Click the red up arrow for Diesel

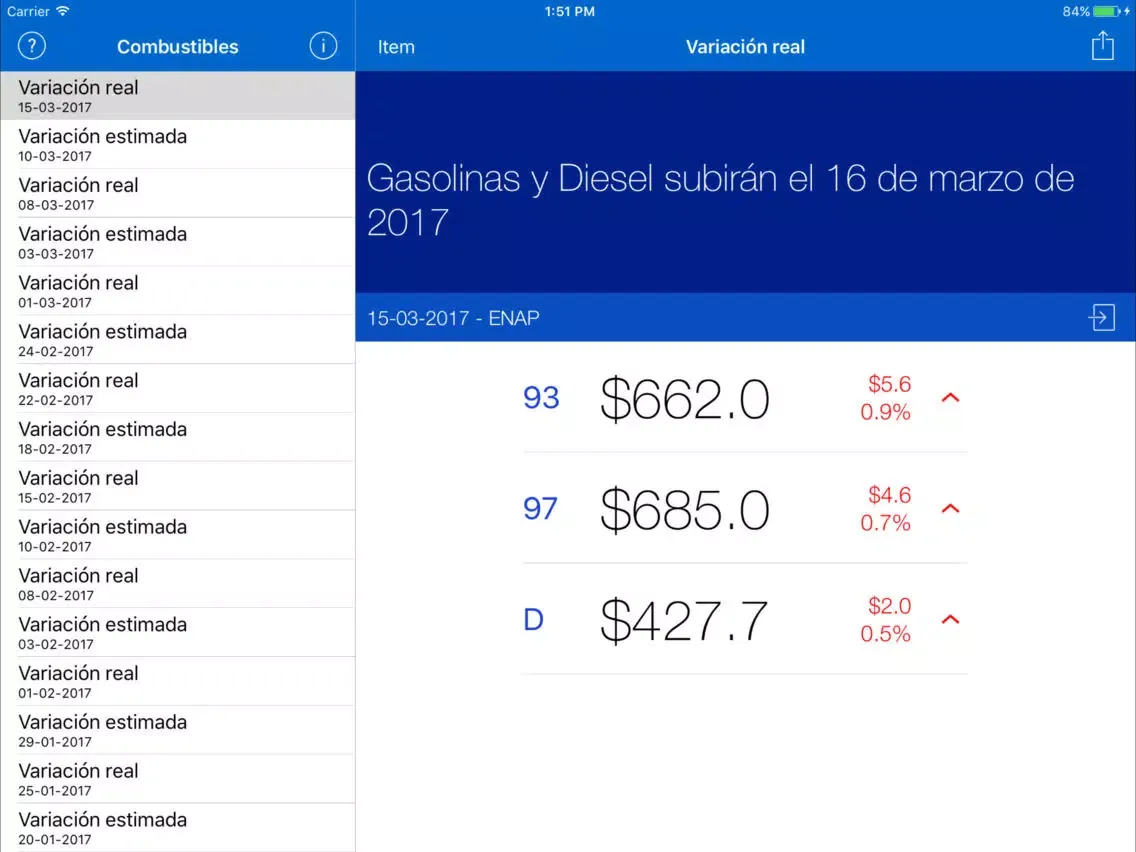point(951,619)
